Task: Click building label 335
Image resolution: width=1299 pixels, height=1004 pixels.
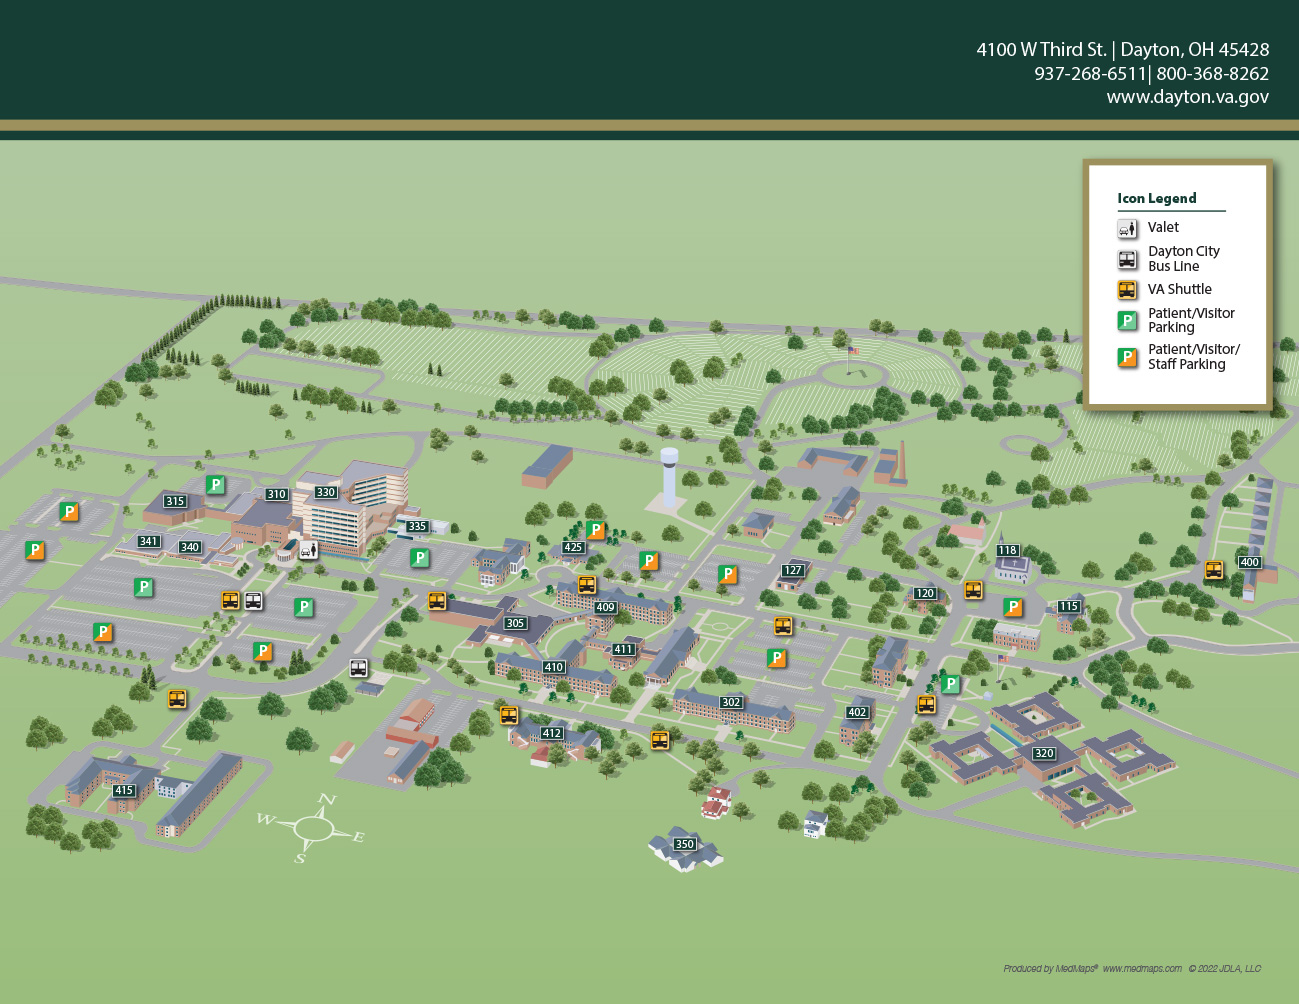Action: (x=417, y=526)
